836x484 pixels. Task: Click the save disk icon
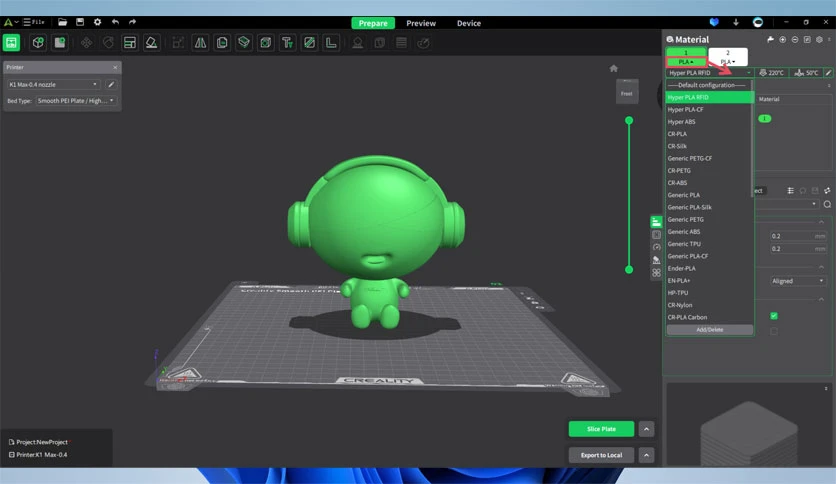(80, 22)
